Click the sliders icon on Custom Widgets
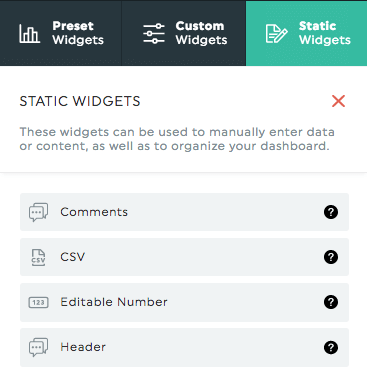 (154, 34)
